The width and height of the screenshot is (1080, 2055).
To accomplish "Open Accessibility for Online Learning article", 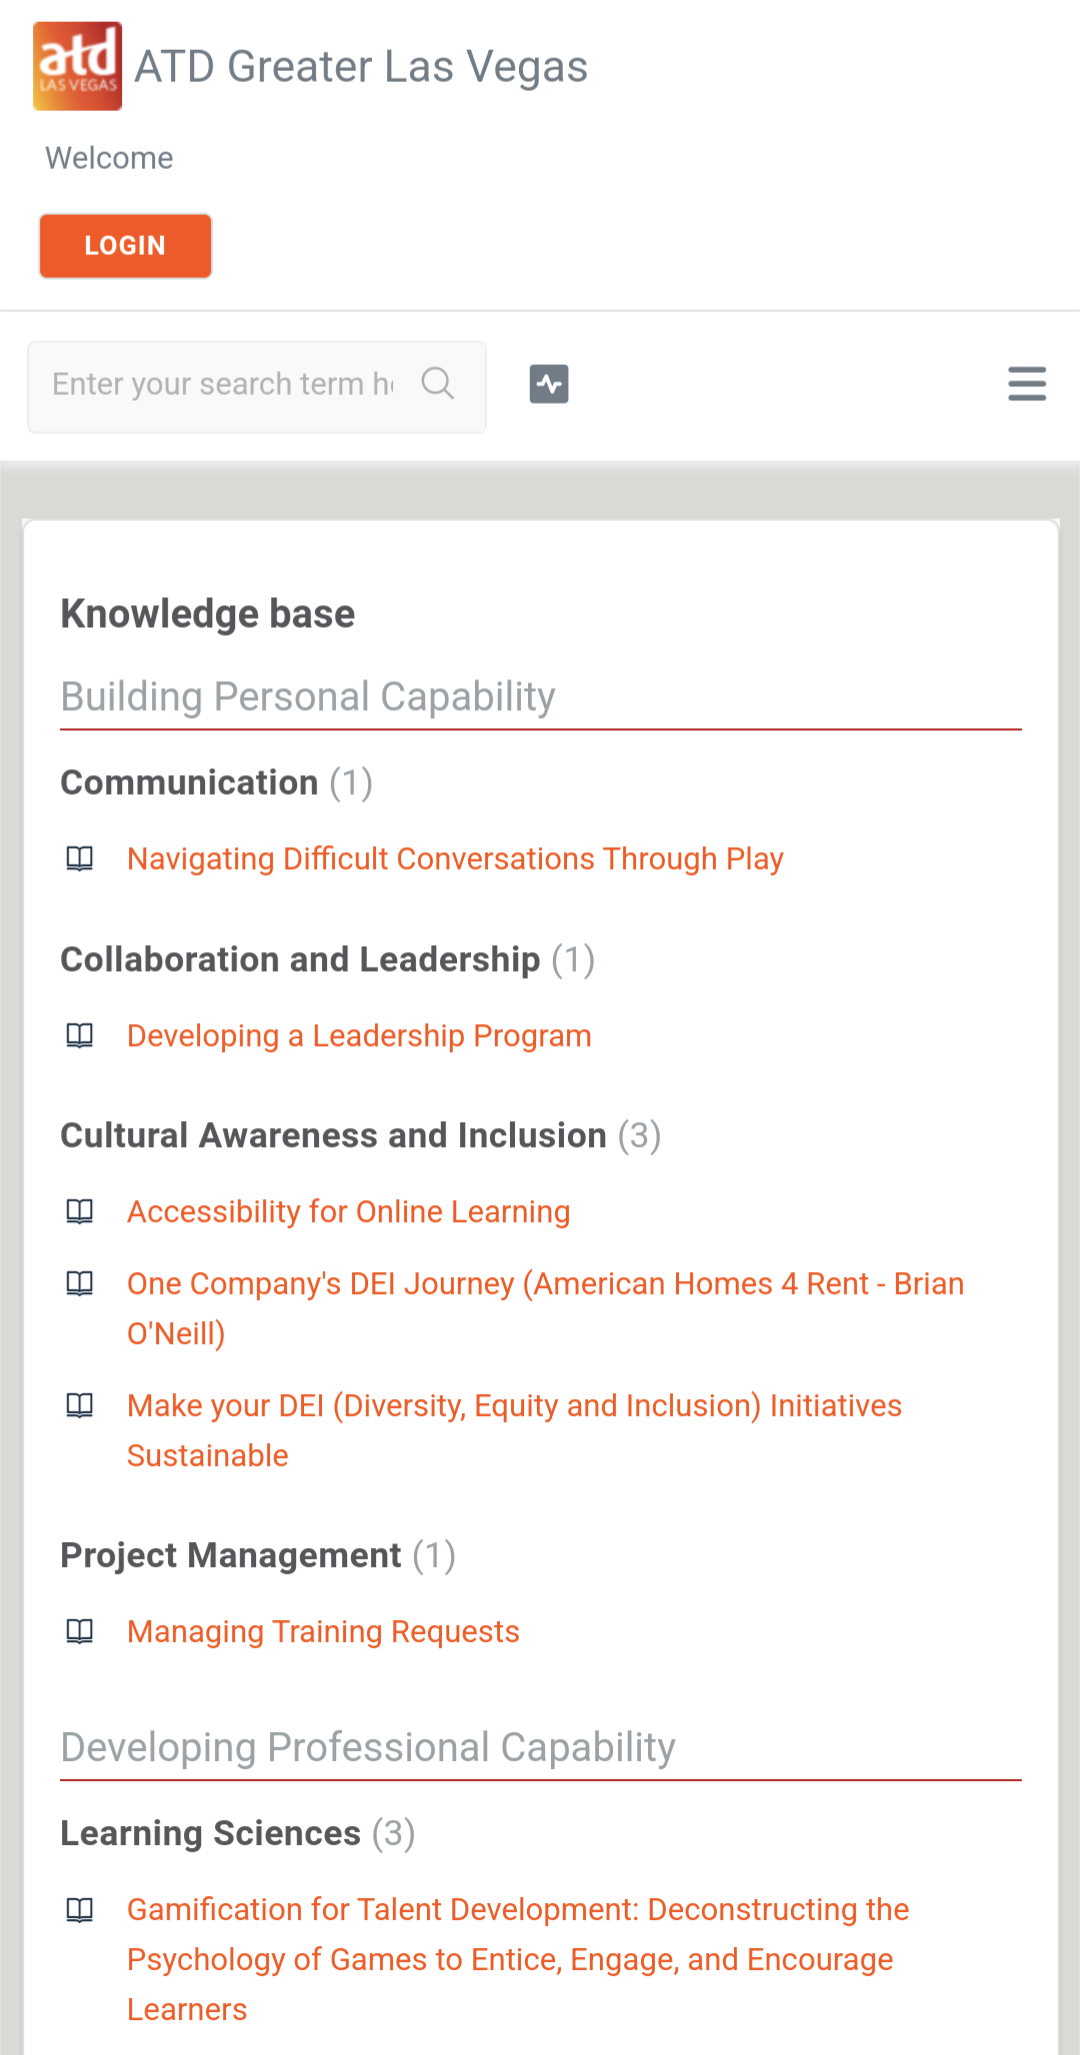I will pyautogui.click(x=348, y=1212).
